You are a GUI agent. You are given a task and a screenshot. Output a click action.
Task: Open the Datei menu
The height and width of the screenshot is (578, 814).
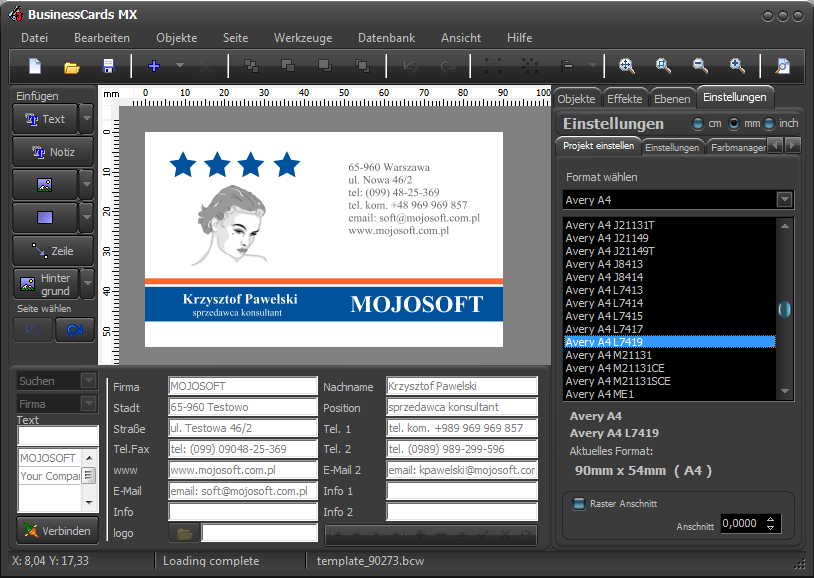pyautogui.click(x=34, y=38)
